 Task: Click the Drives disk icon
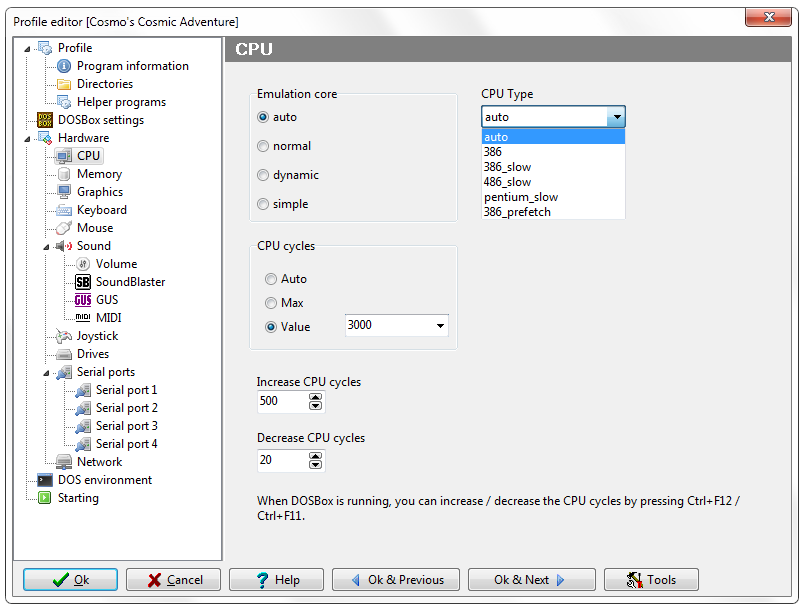coord(64,354)
